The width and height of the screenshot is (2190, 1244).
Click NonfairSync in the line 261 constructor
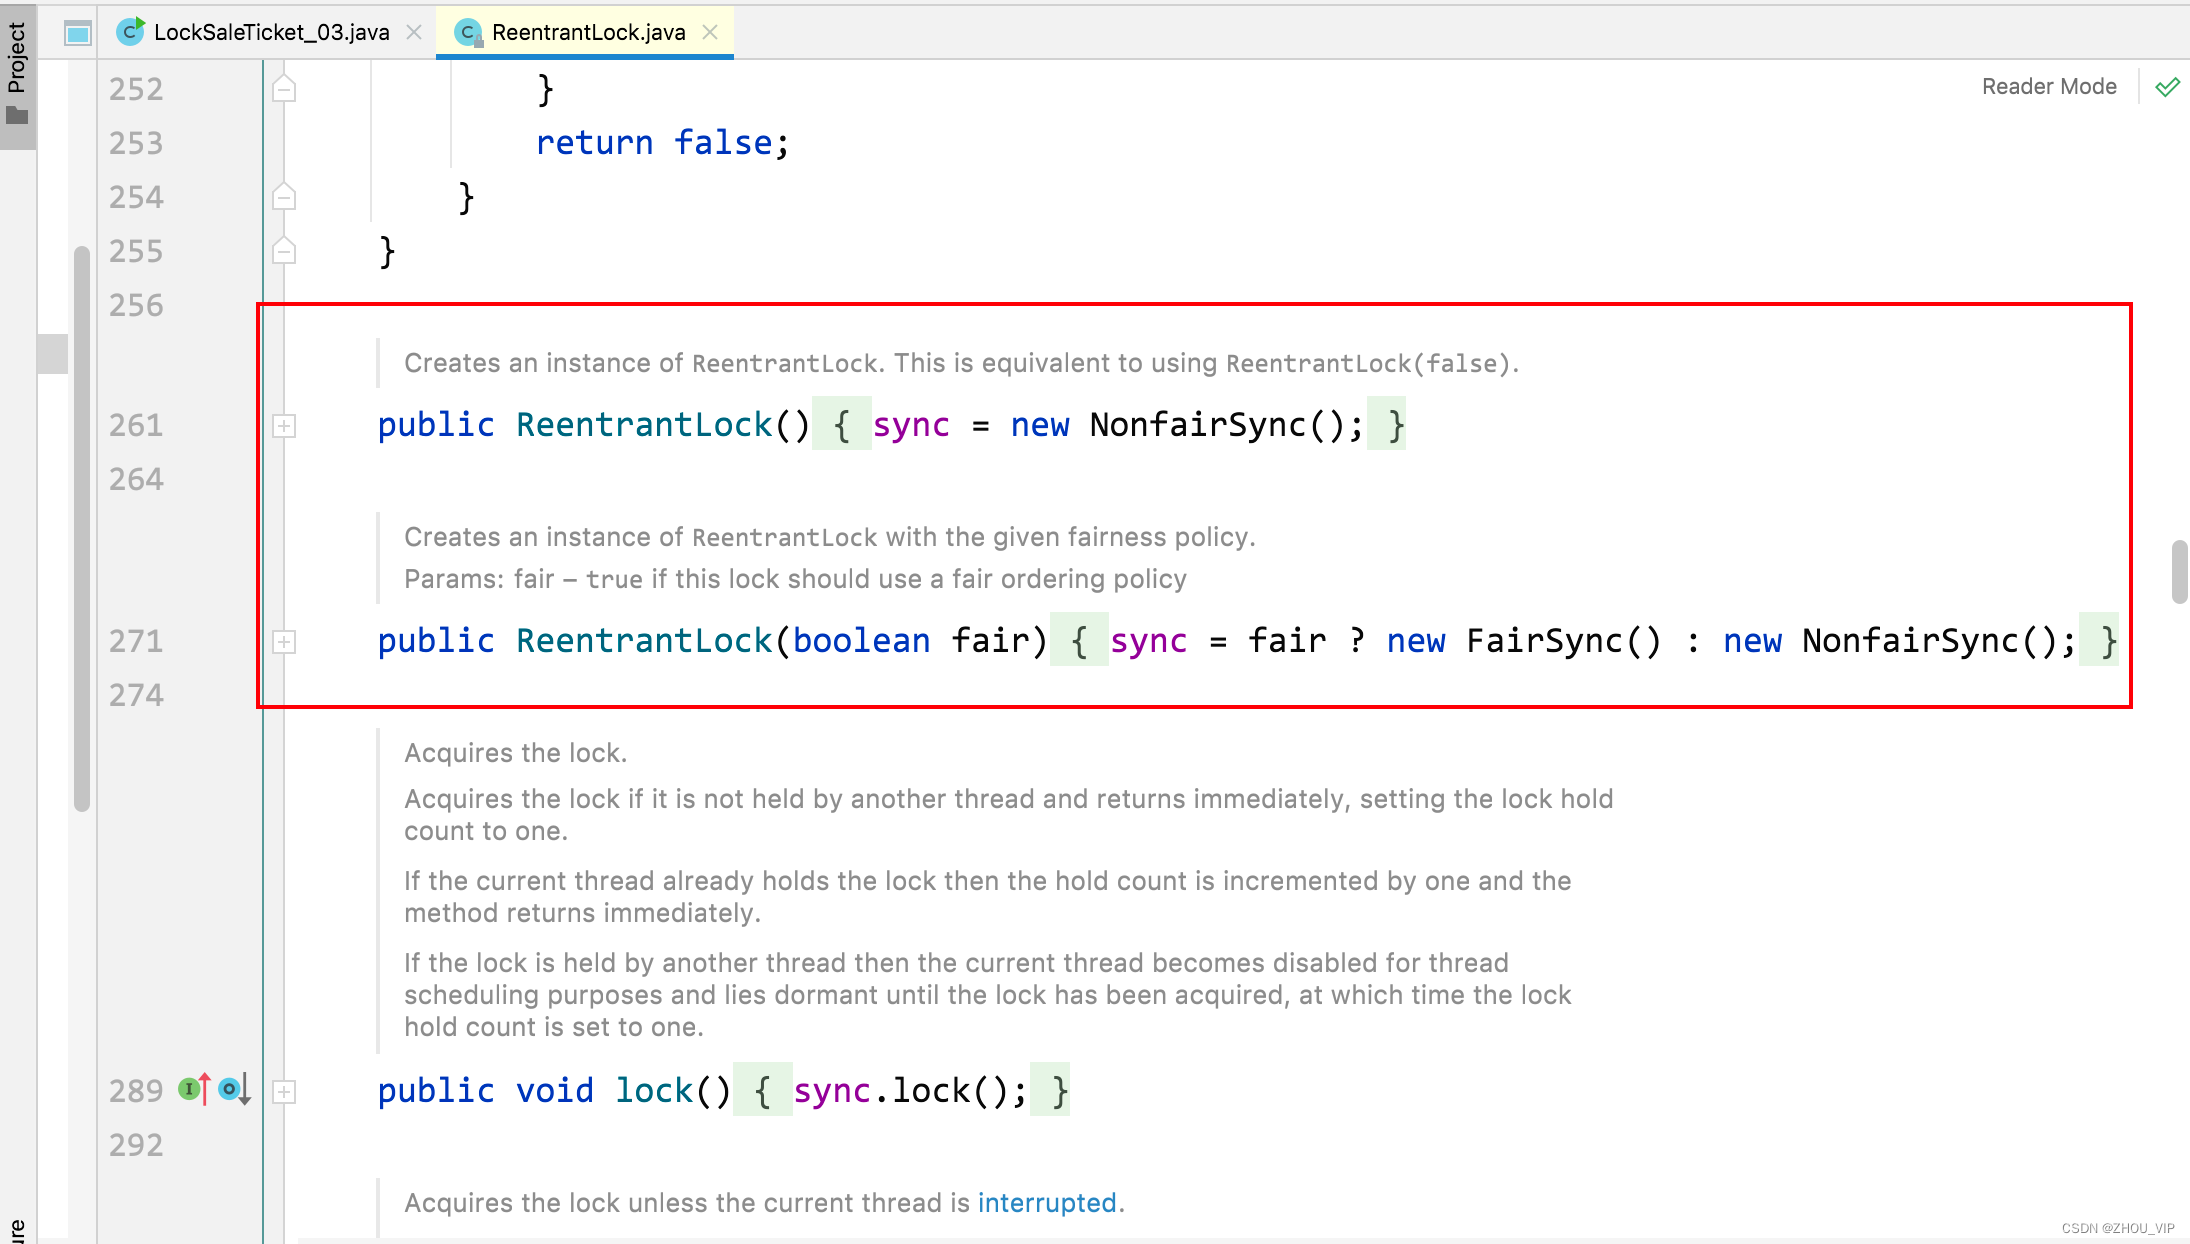pos(1197,425)
